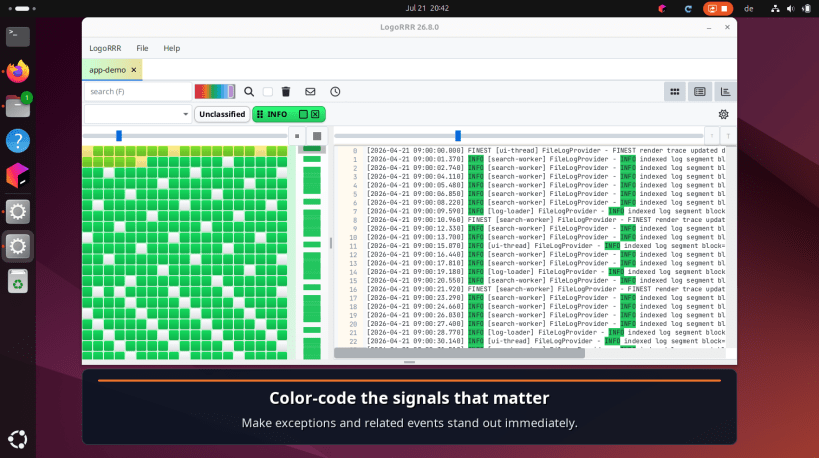Remove the INFO filter with its X
Viewport: 819px width, 458px height.
315,114
